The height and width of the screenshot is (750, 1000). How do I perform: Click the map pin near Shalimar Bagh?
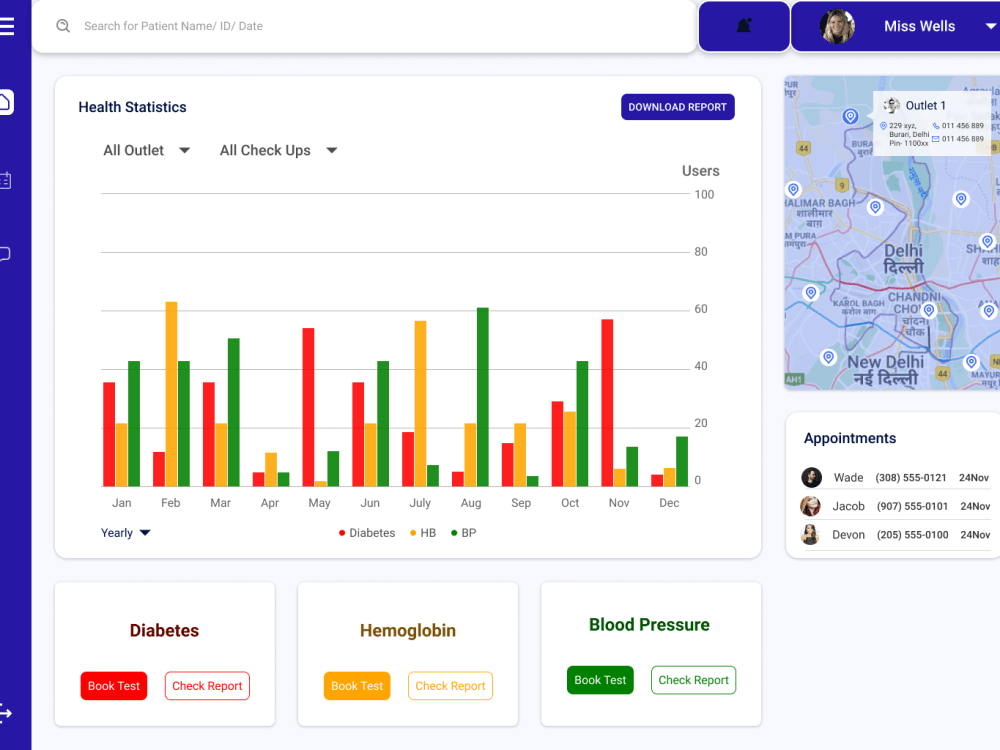tap(793, 189)
